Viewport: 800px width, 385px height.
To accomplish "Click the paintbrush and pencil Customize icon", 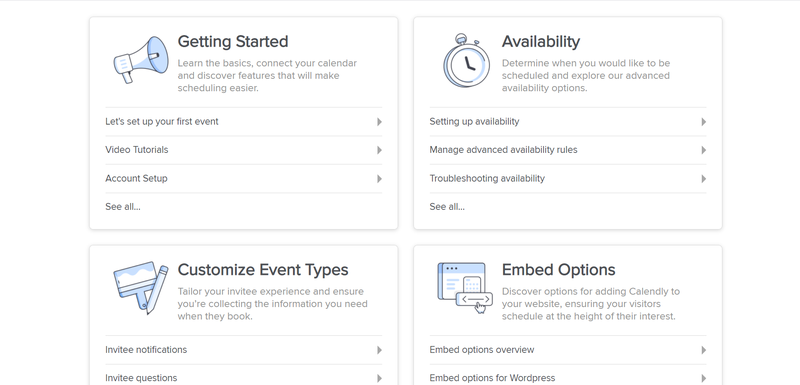I will pyautogui.click(x=140, y=288).
